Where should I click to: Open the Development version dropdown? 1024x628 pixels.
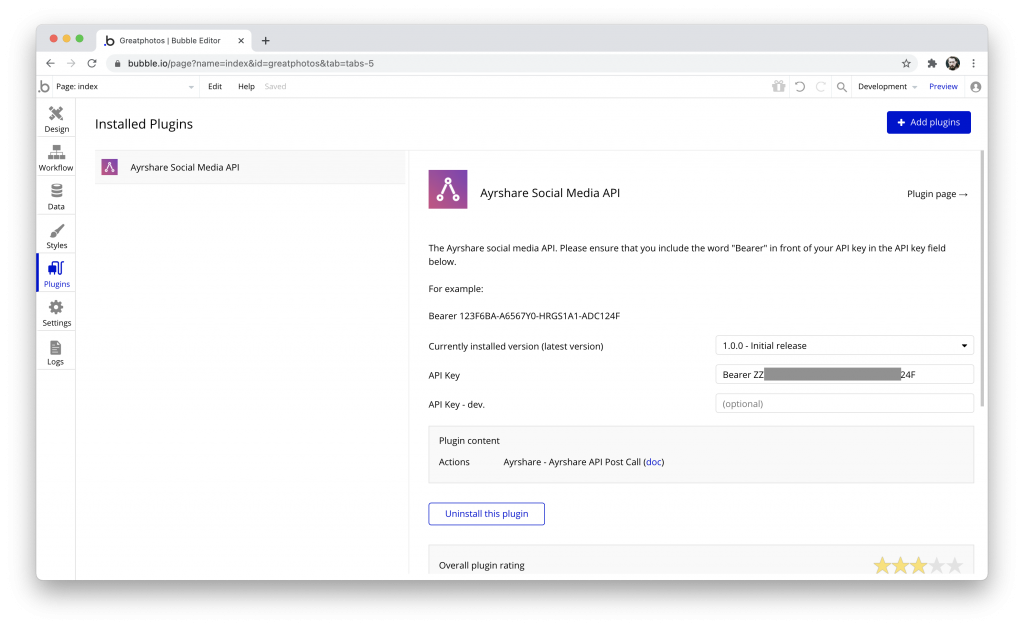[x=888, y=86]
